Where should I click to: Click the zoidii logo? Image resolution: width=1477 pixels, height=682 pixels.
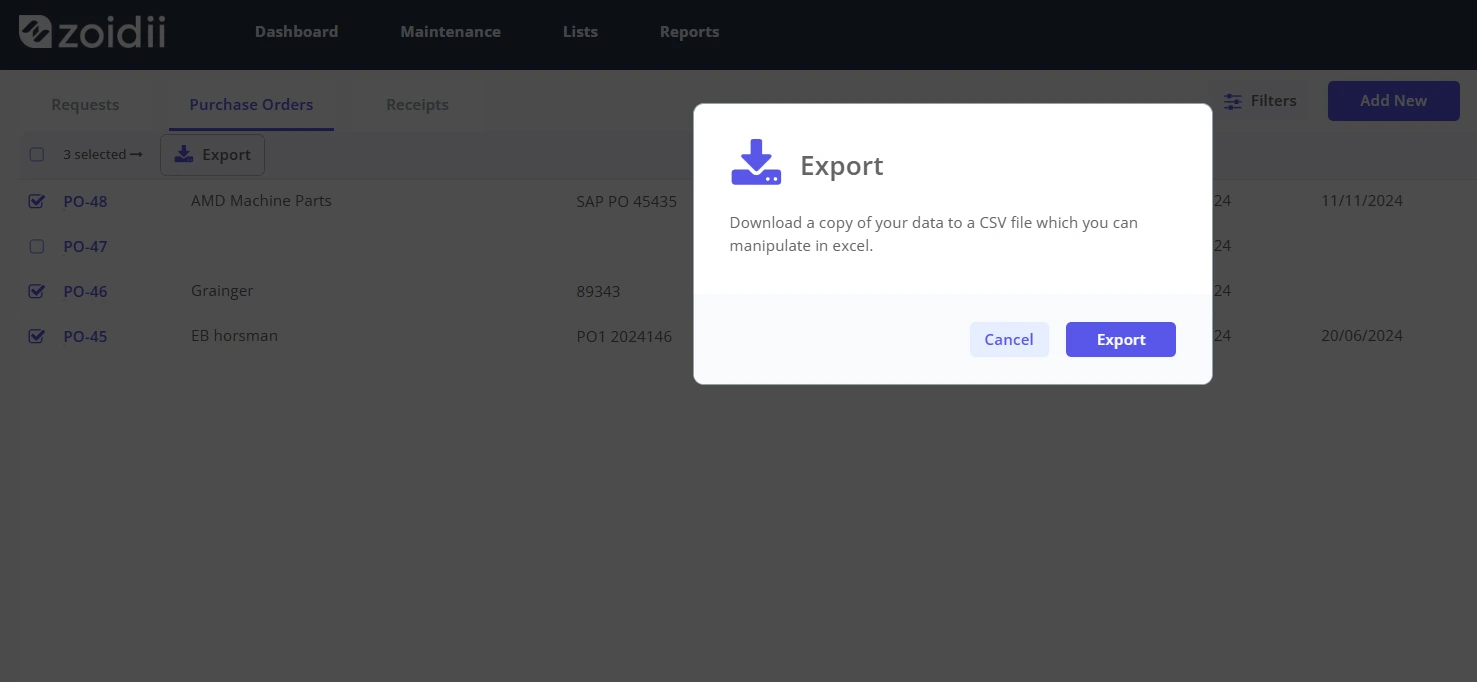(92, 32)
